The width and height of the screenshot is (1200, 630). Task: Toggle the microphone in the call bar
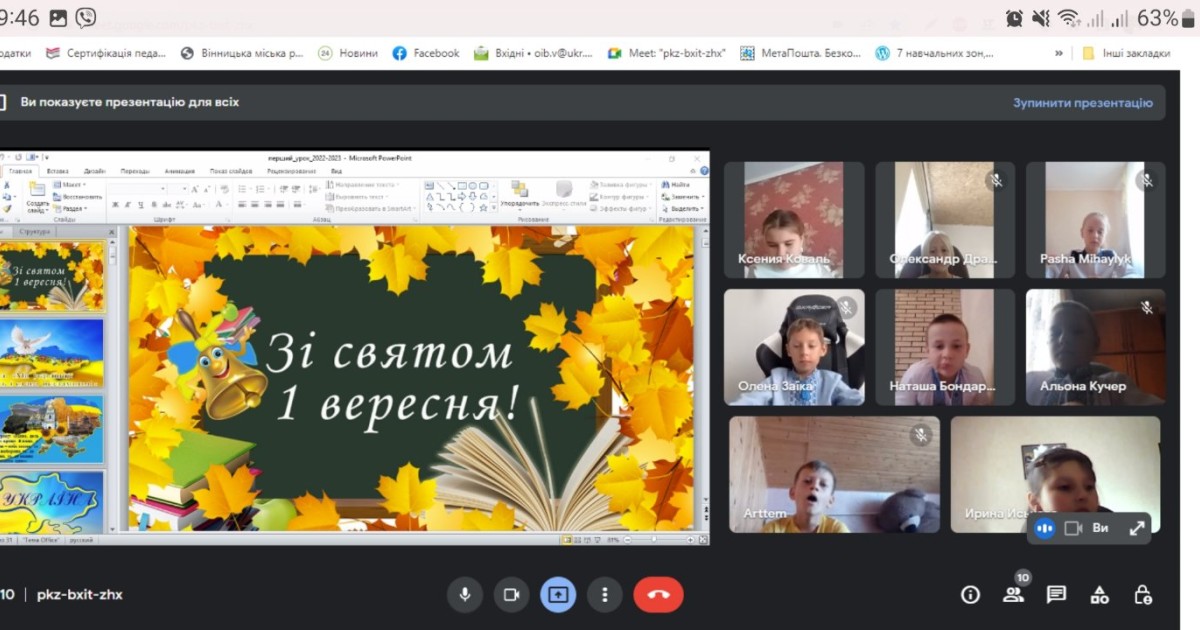[x=464, y=594]
